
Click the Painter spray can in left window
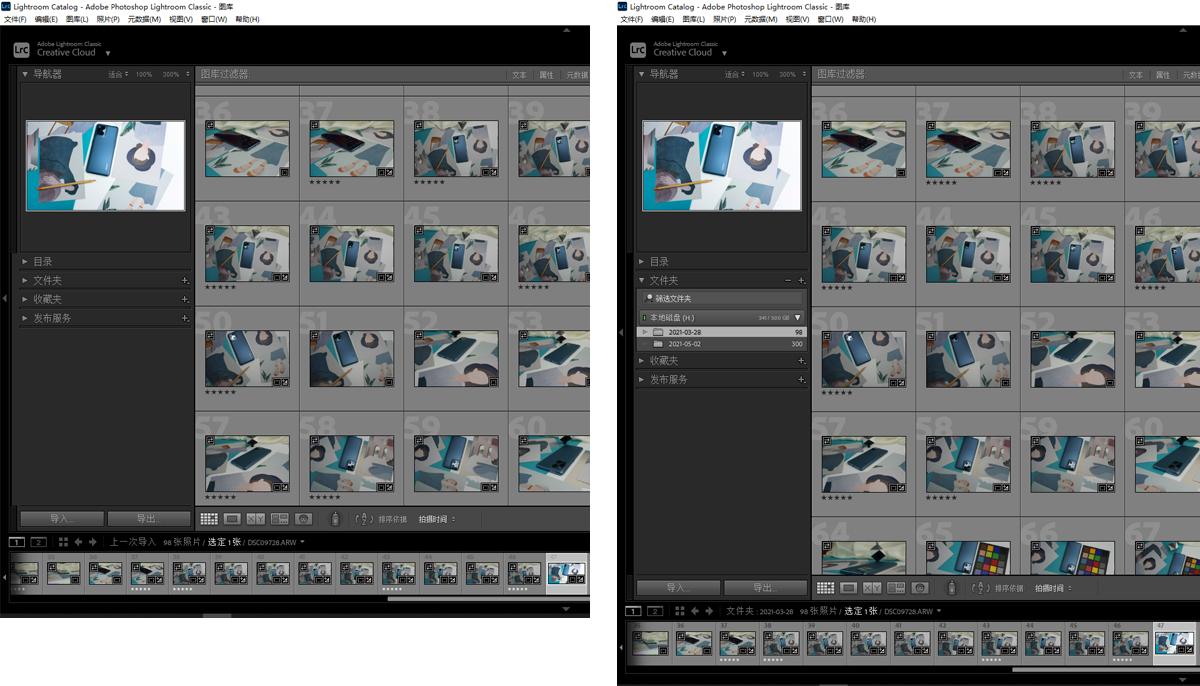(335, 519)
